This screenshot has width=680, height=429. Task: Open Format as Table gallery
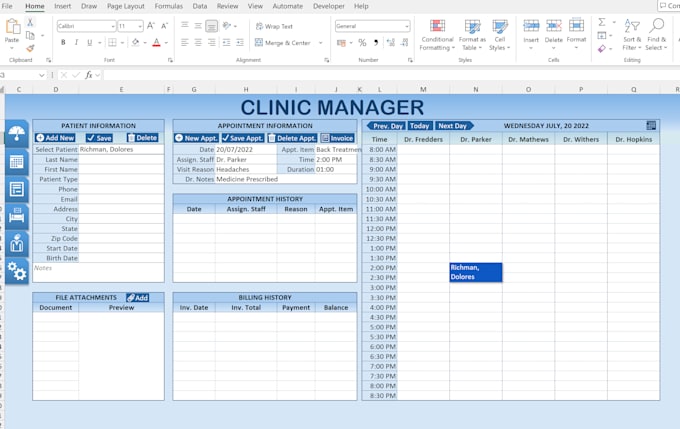tap(472, 35)
